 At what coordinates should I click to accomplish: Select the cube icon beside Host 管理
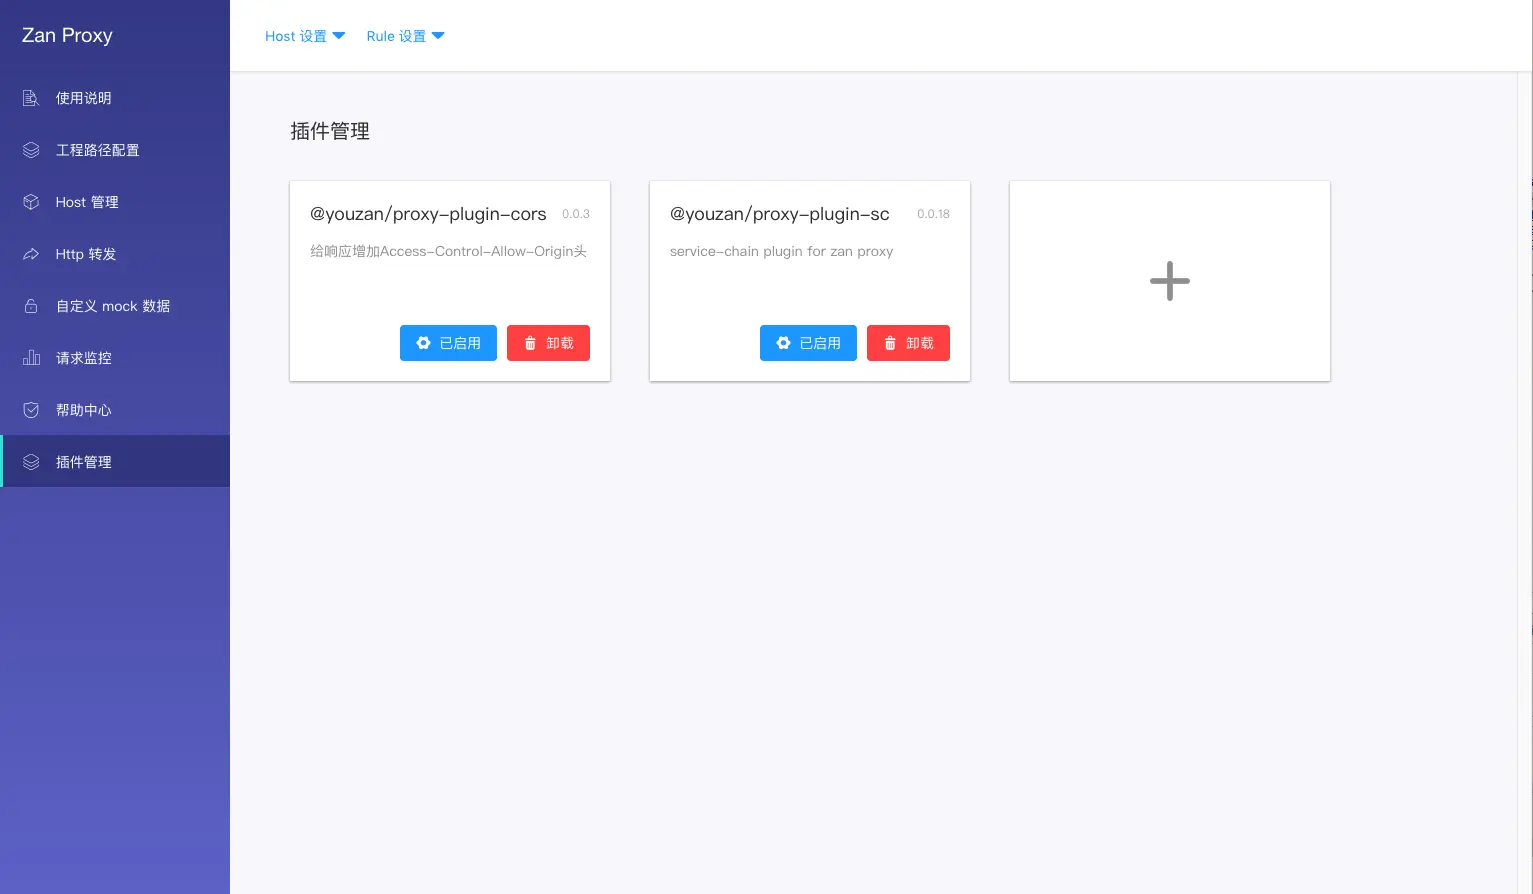(x=30, y=201)
